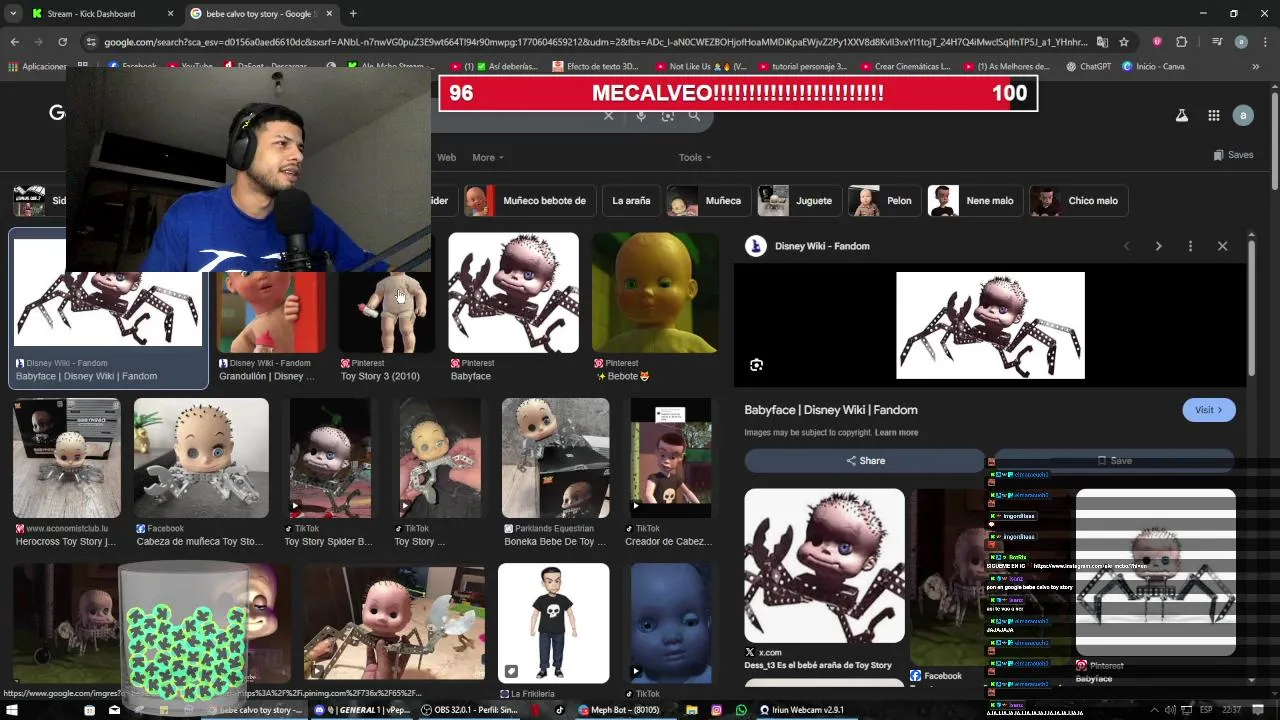Open the tab search dropdown arrow
This screenshot has height=720, width=1280.
(x=13, y=13)
